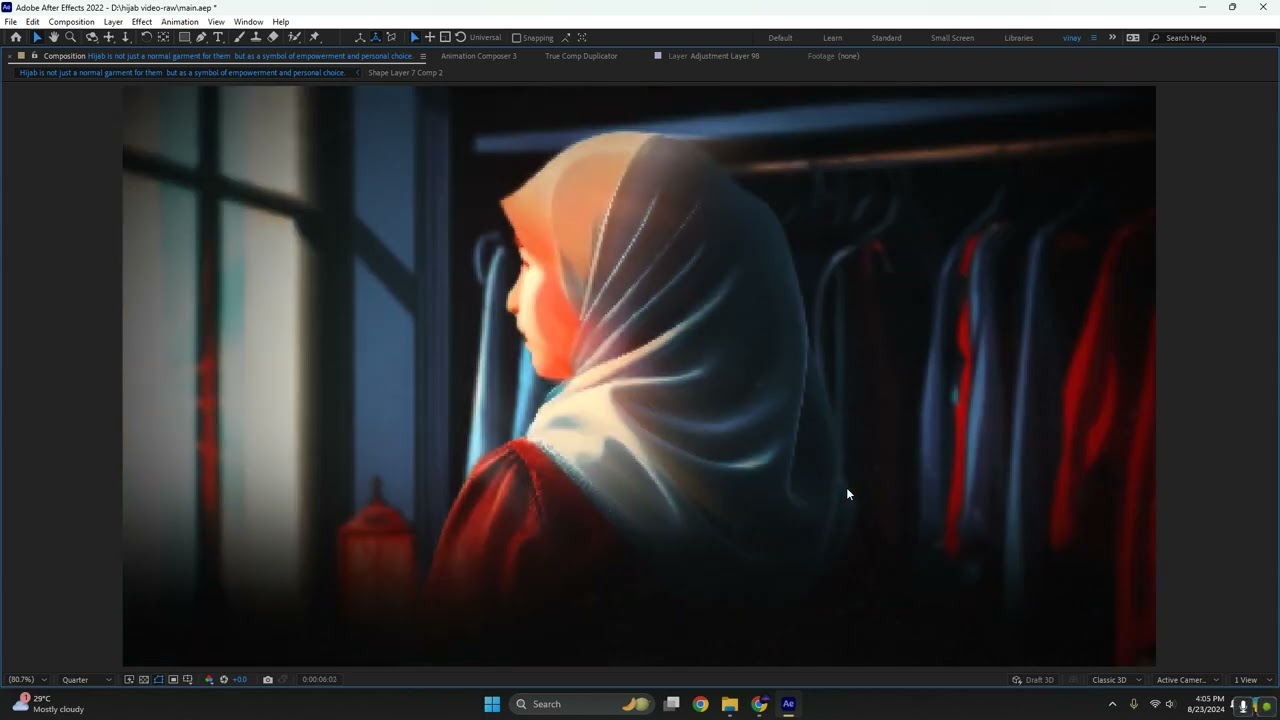Open Sync Settings icon beside Search Help

click(1133, 38)
